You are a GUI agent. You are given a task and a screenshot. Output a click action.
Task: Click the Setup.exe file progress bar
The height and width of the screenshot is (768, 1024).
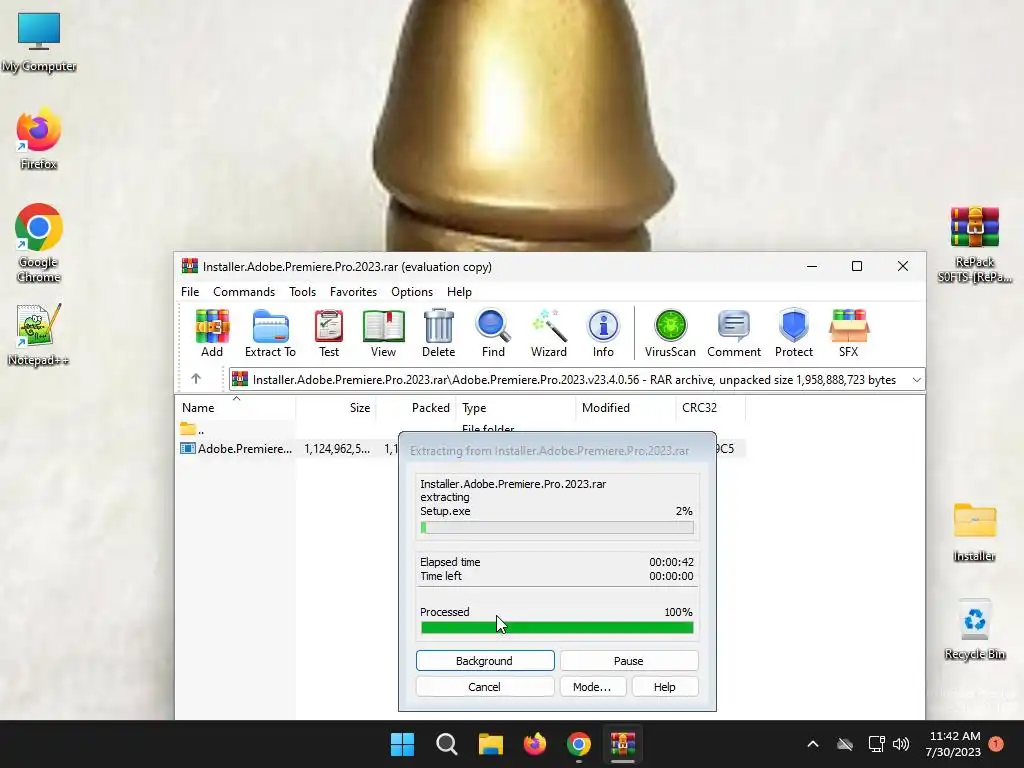(x=557, y=528)
